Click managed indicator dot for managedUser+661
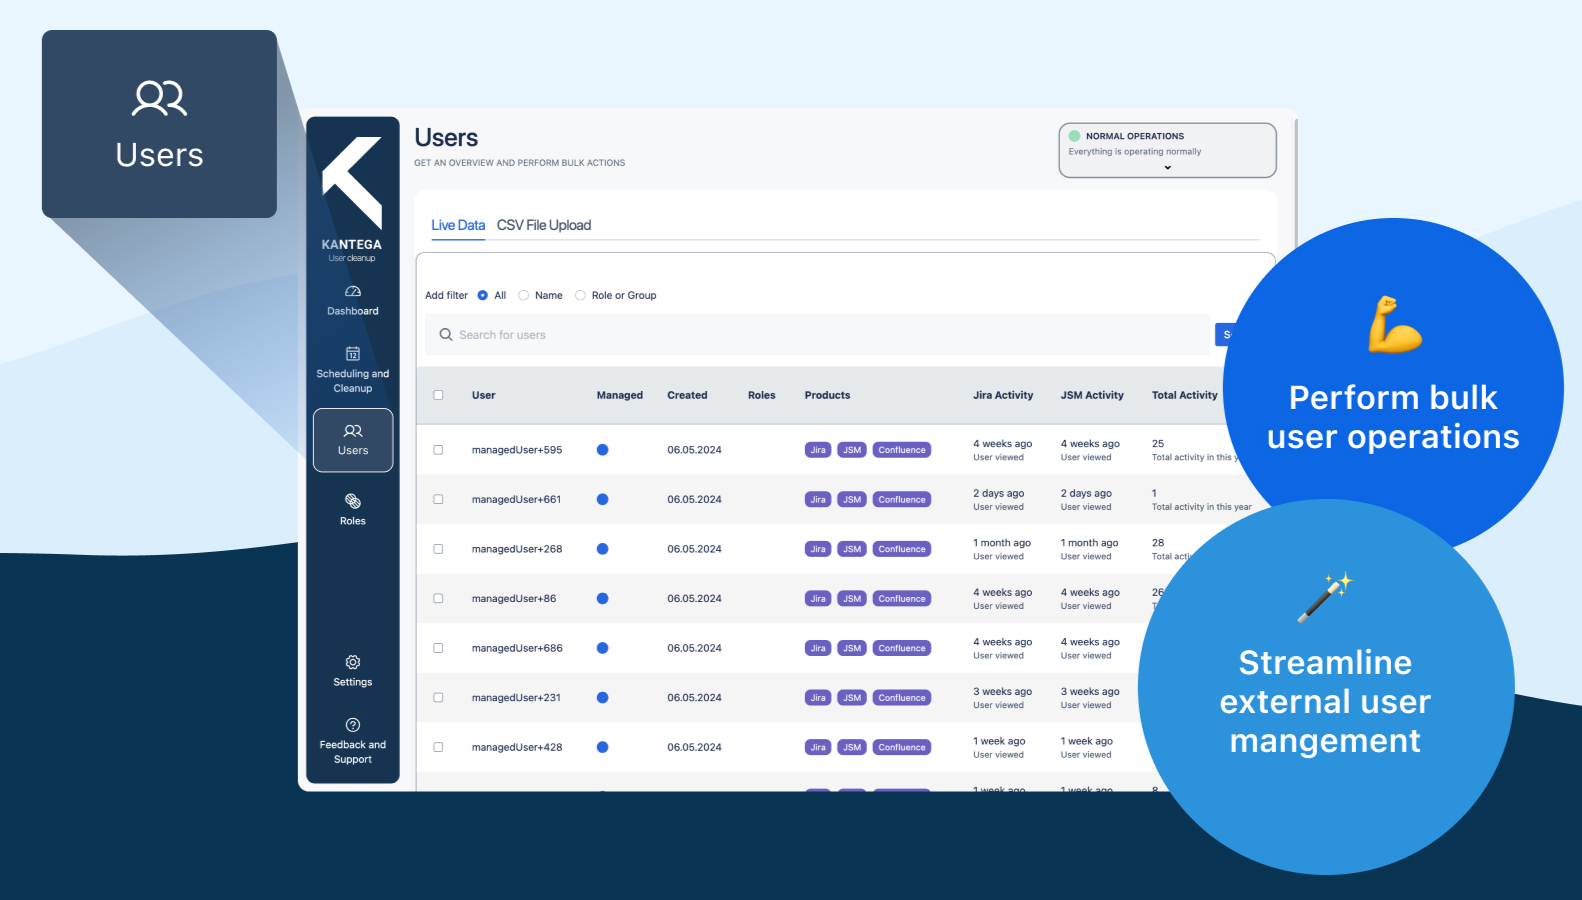Image resolution: width=1582 pixels, height=900 pixels. [603, 499]
